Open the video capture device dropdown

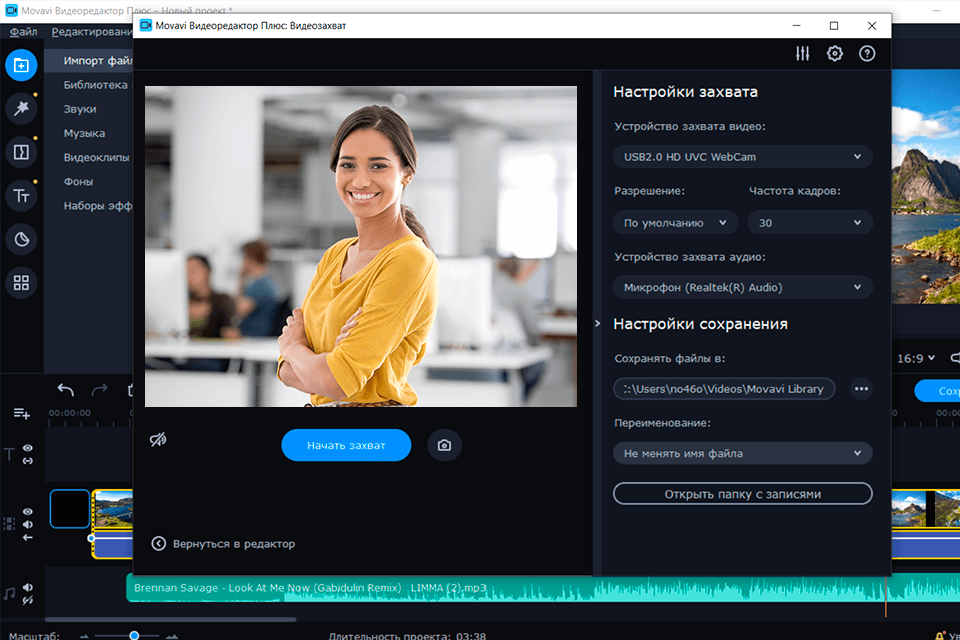pos(742,157)
